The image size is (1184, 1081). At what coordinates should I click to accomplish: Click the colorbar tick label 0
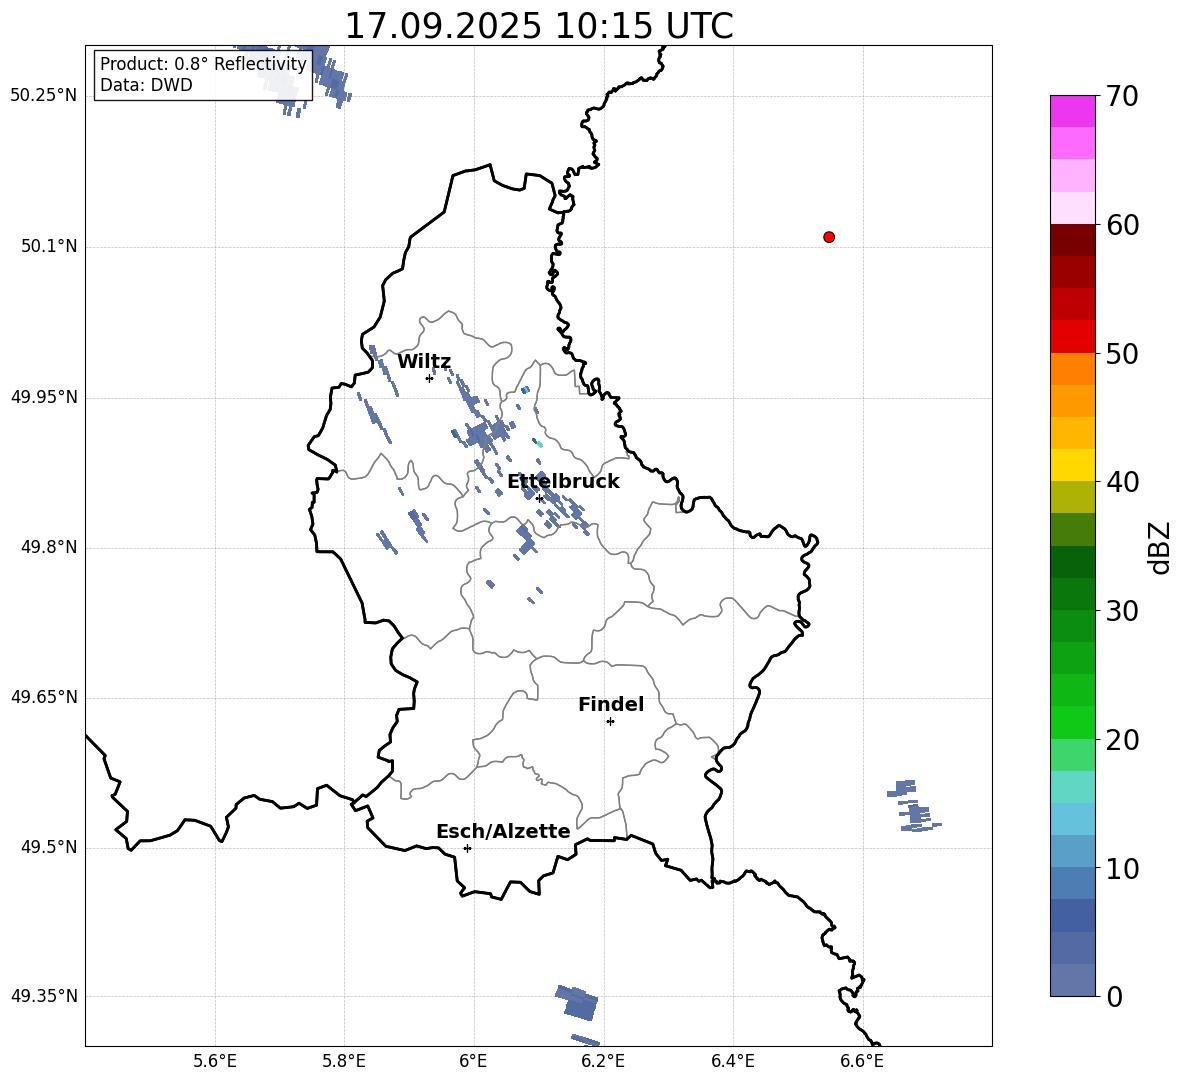(x=1115, y=996)
